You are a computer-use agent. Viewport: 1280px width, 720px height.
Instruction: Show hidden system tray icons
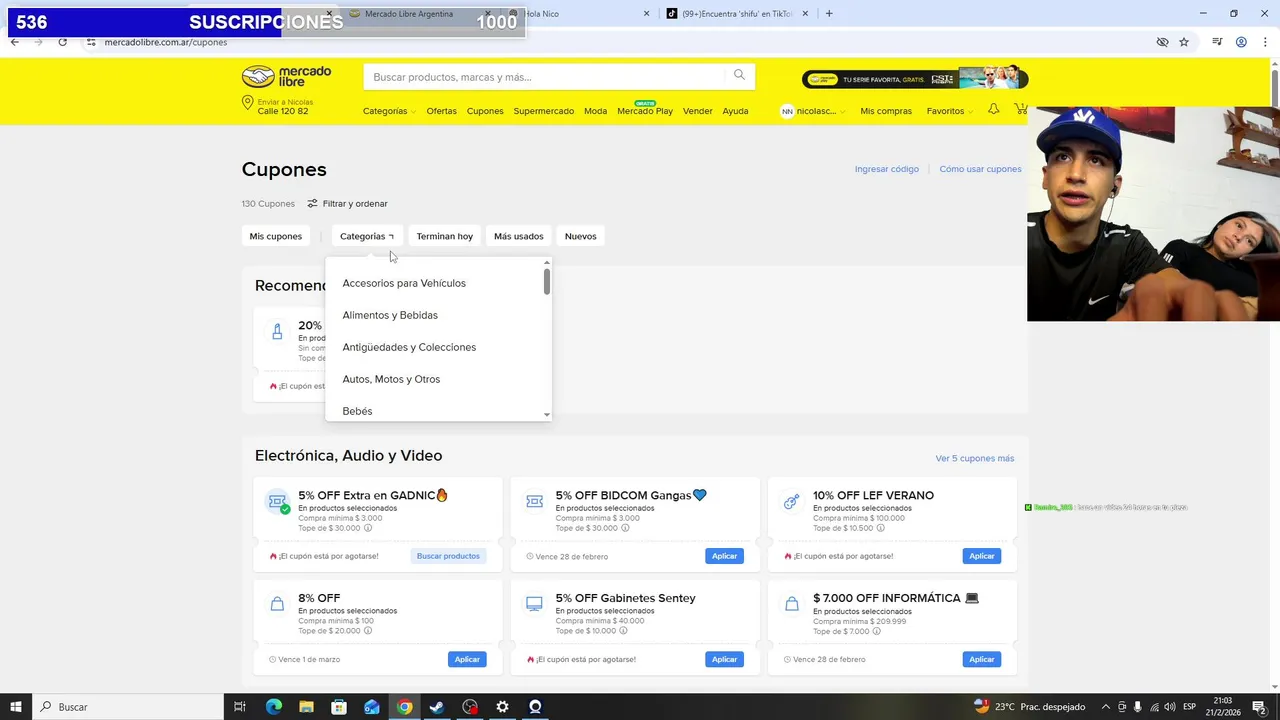tap(1106, 707)
